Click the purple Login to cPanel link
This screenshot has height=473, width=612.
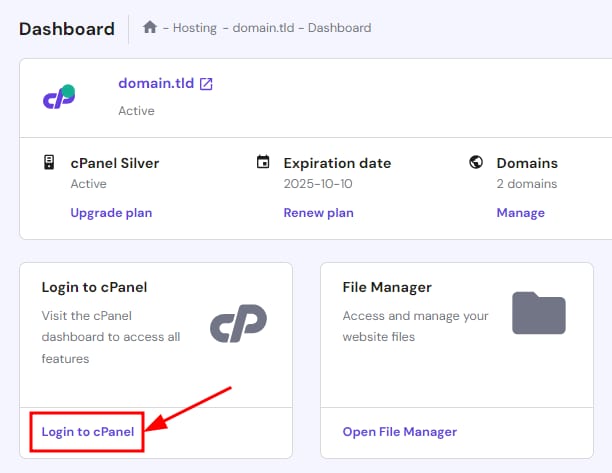pyautogui.click(x=87, y=432)
